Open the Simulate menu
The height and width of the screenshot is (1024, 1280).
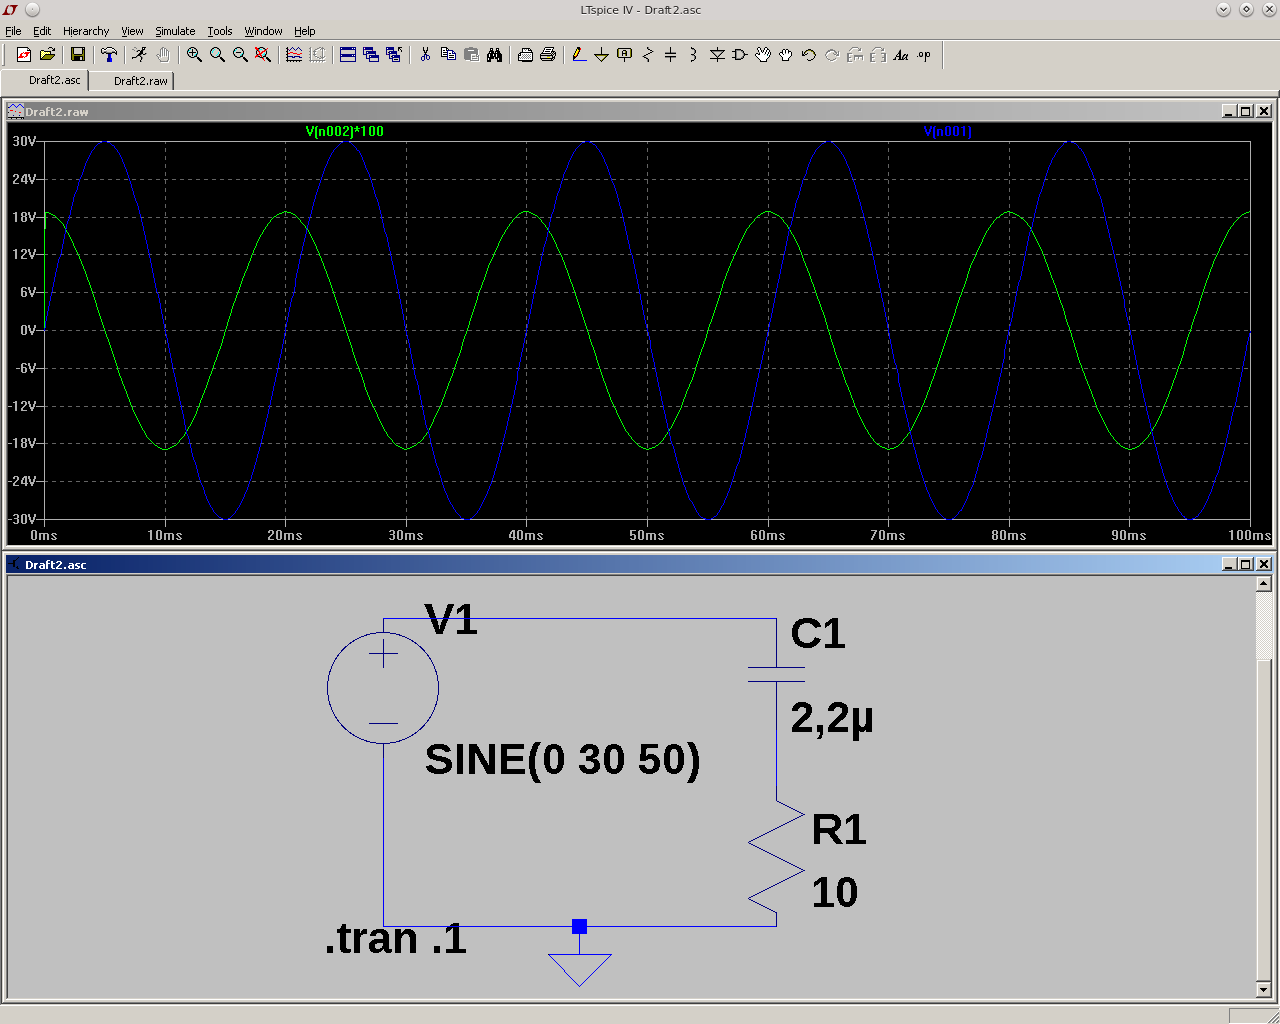coord(175,31)
